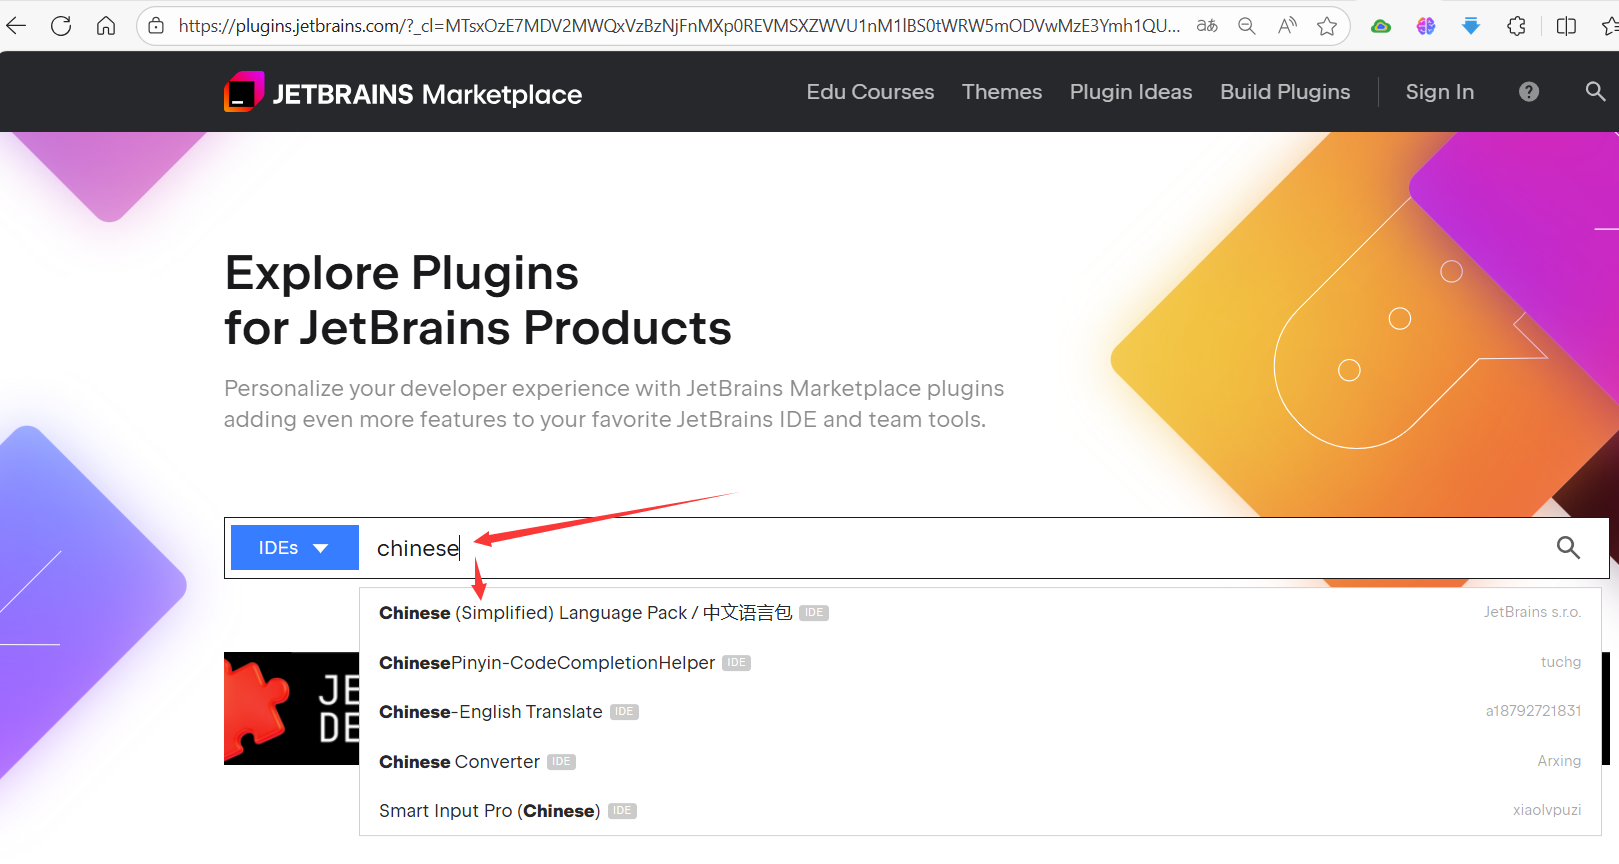
Task: Click the author name a18792721831
Action: [x=1533, y=711]
